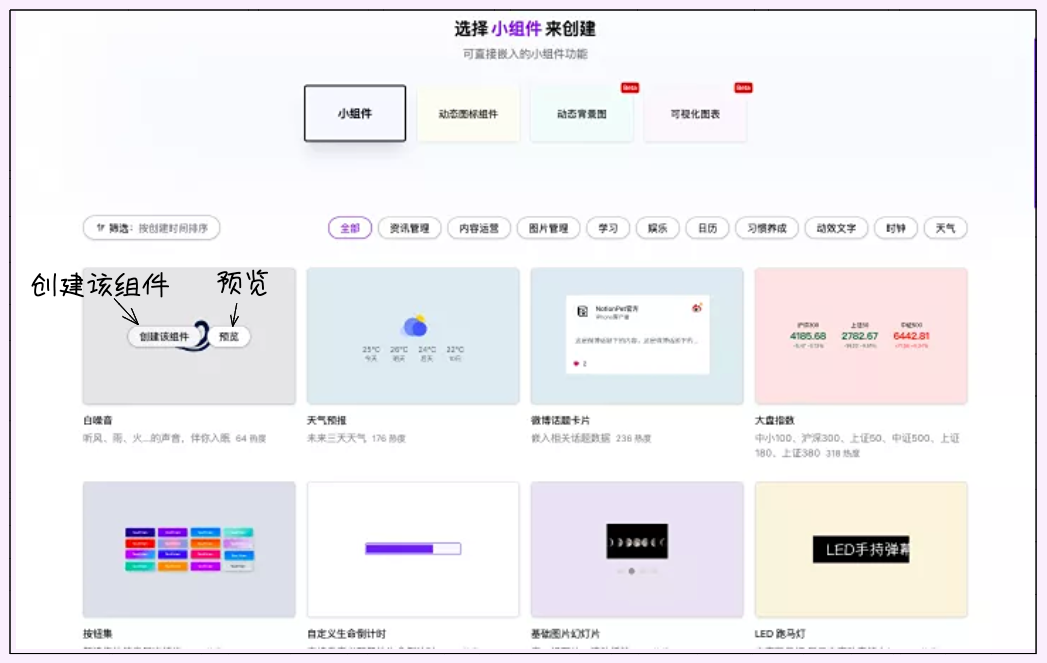Open the 大盘指数 widget thumbnail

click(x=861, y=336)
